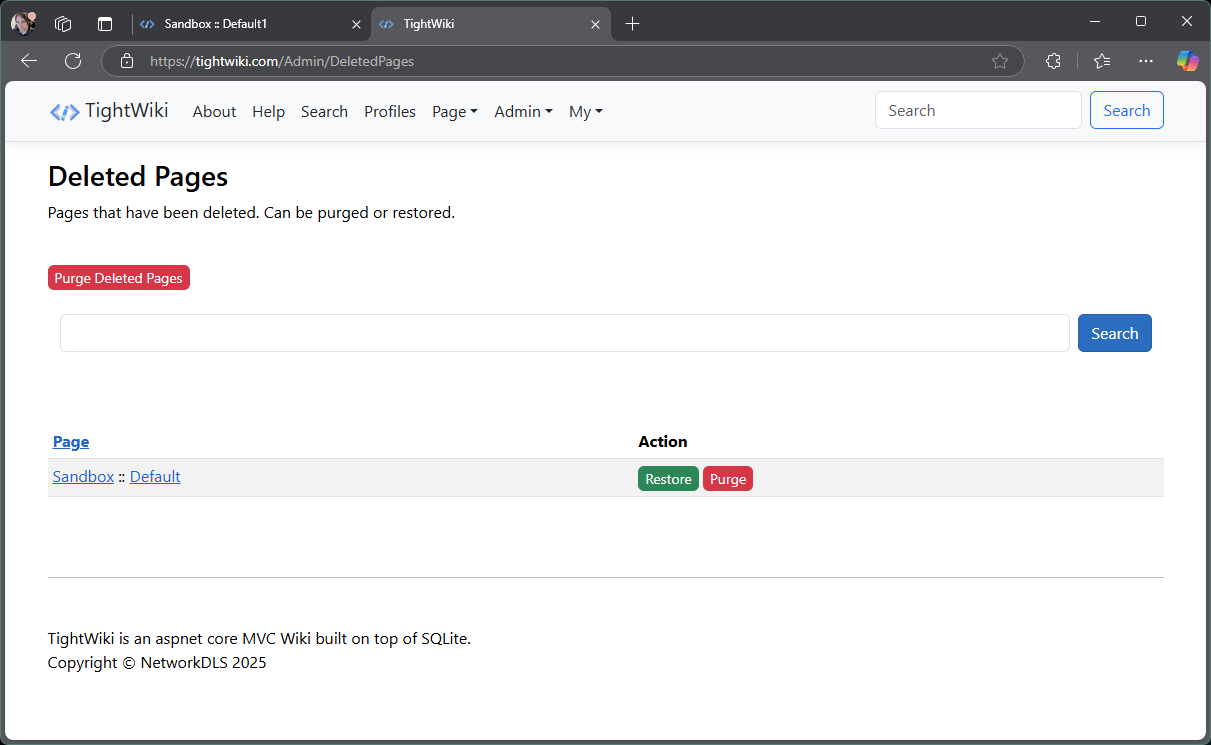Open the browser extensions puzzle icon
The image size is (1211, 745).
(1053, 61)
